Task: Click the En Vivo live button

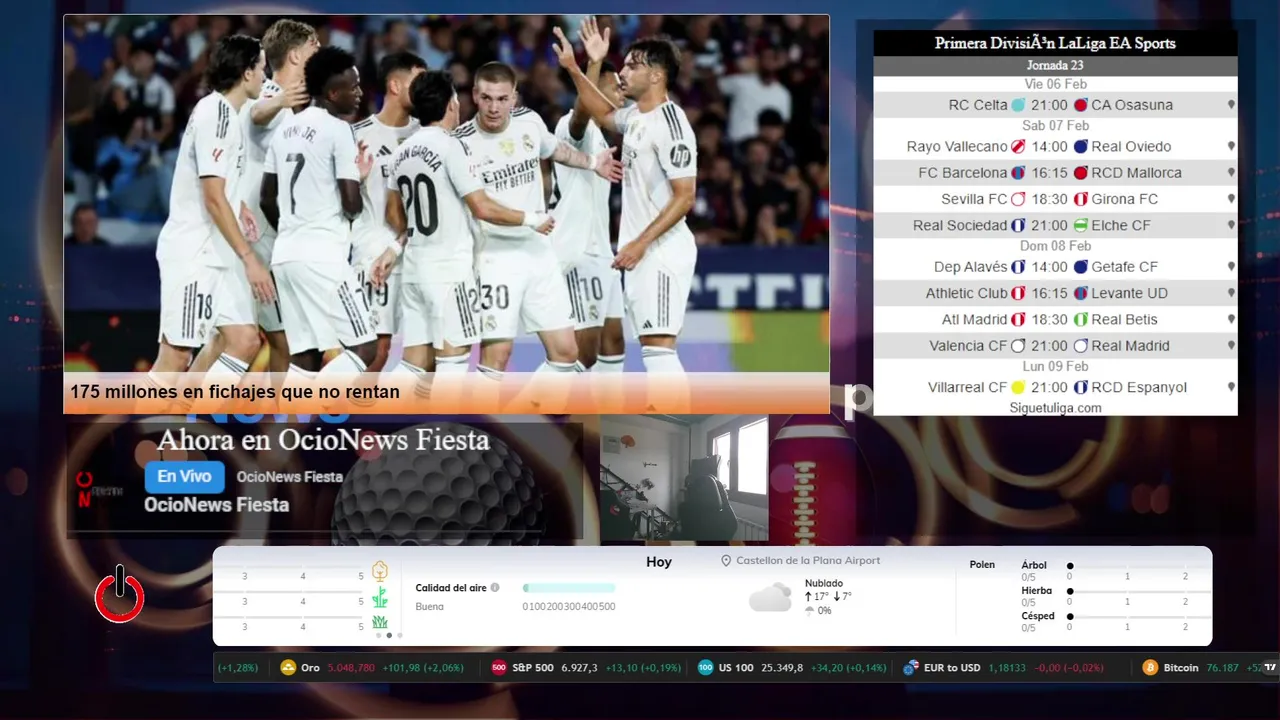Action: [185, 477]
